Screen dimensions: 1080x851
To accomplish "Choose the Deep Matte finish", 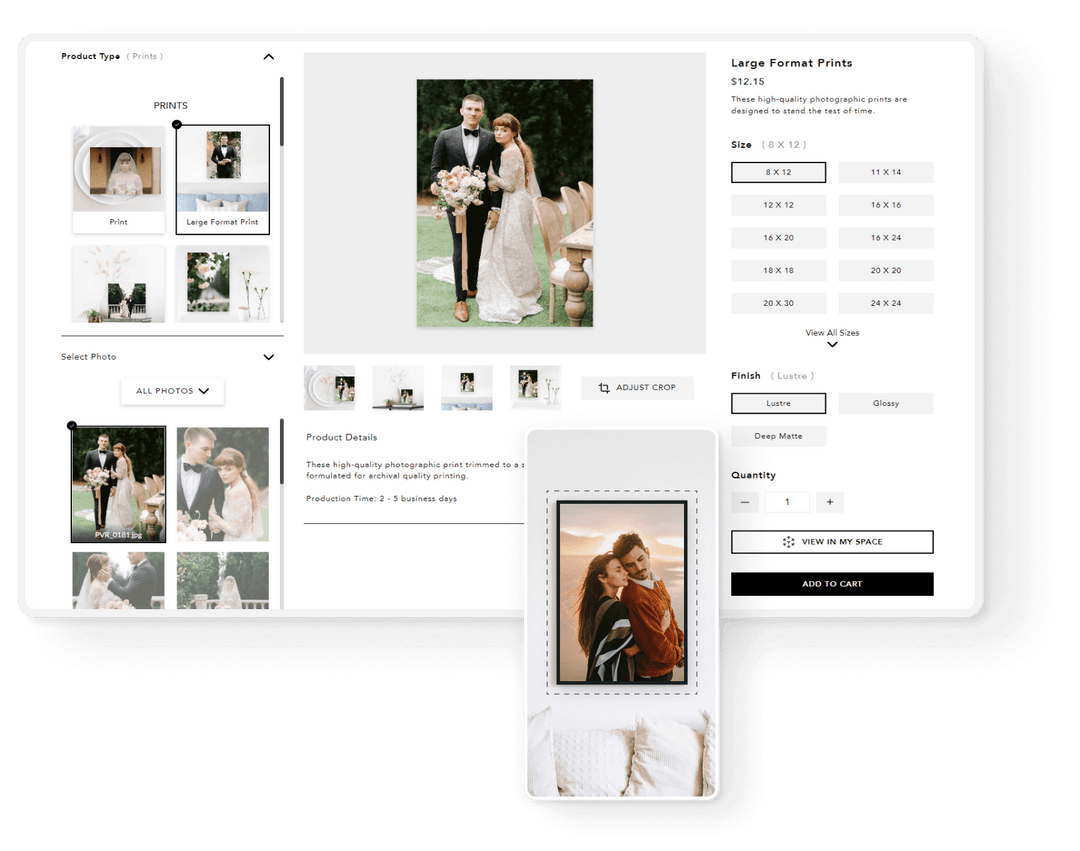I will (778, 436).
